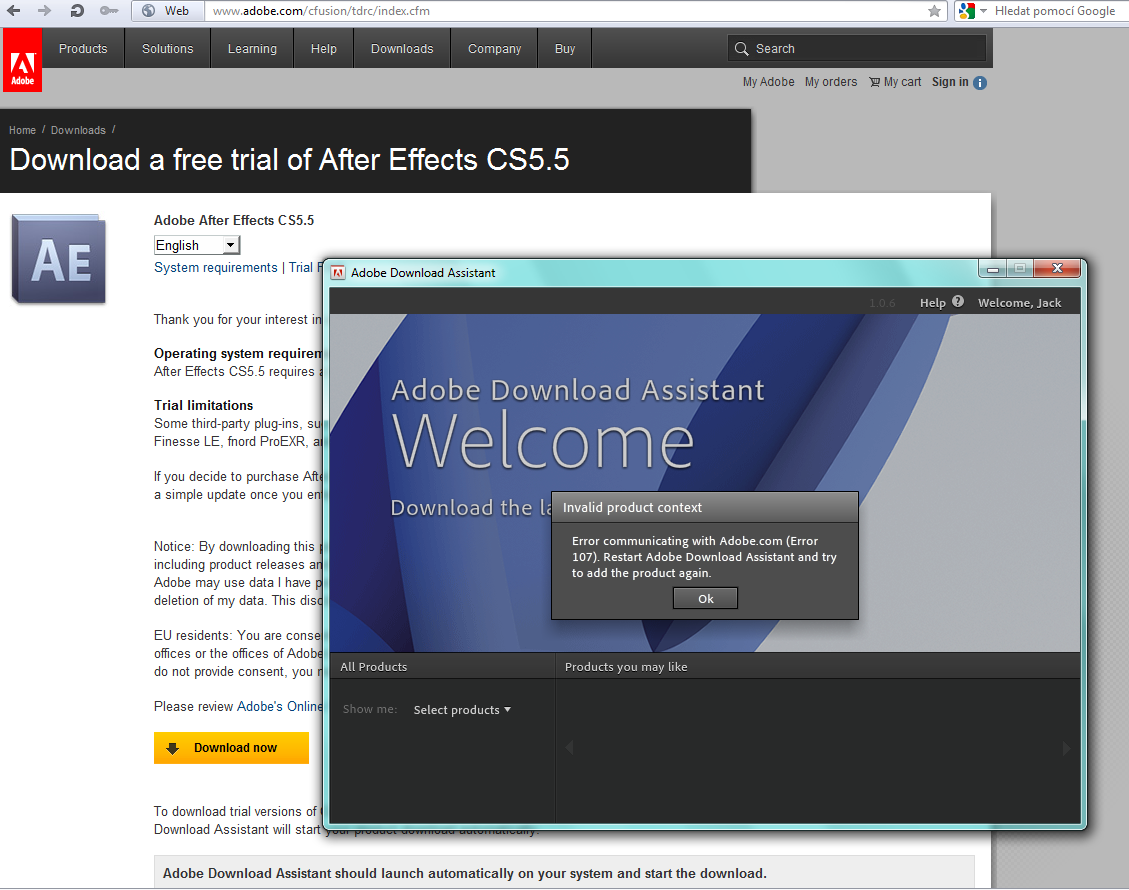The width and height of the screenshot is (1129, 890).
Task: Click the key password icon in toolbar
Action: pyautogui.click(x=109, y=11)
